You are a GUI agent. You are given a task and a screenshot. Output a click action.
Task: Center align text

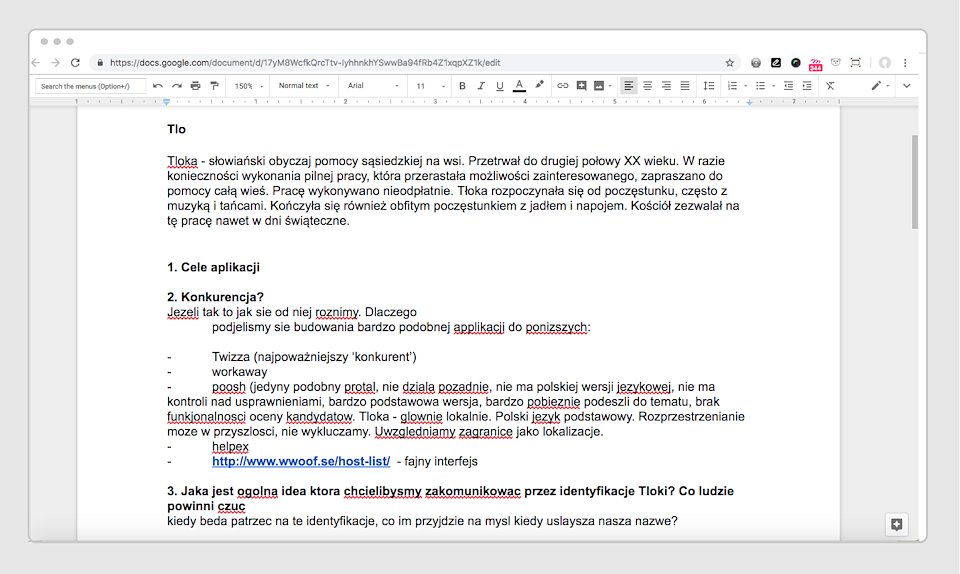pos(647,86)
